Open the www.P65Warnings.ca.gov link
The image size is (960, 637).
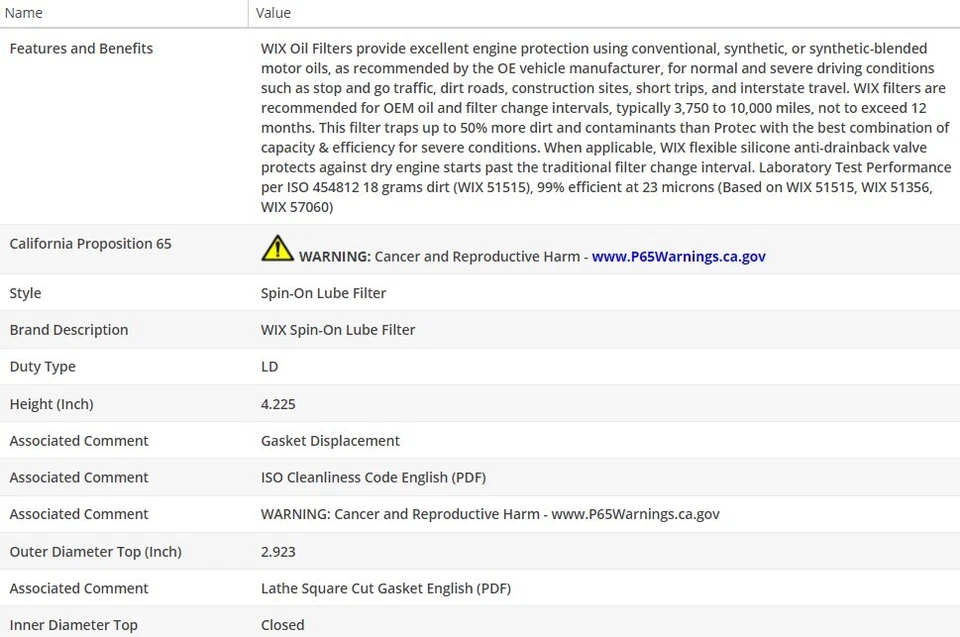[x=678, y=256]
